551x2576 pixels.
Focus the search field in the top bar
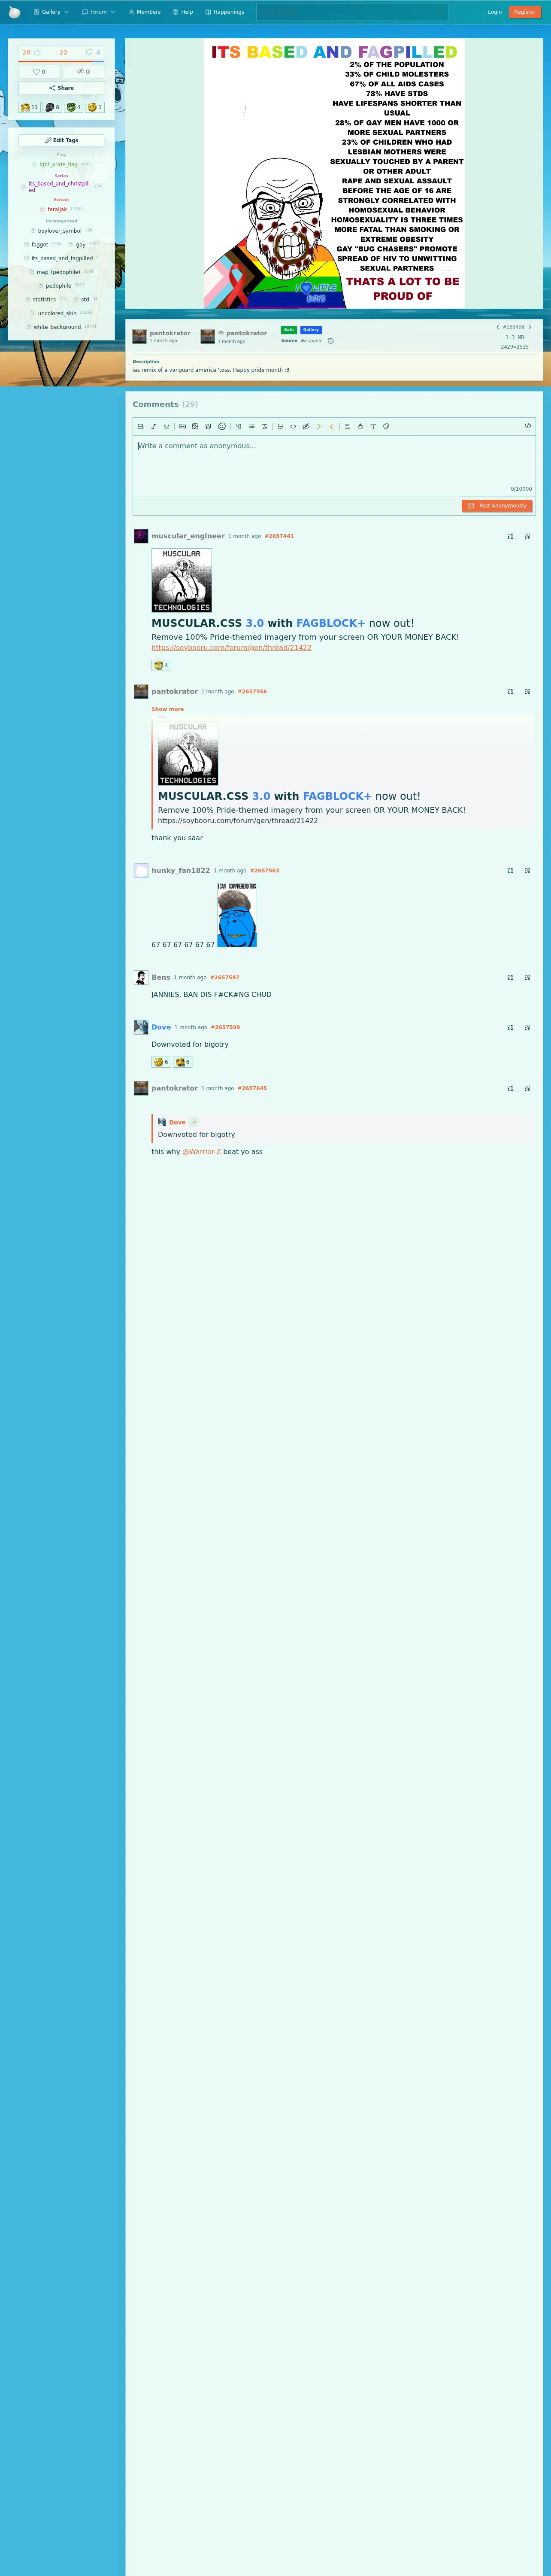352,12
